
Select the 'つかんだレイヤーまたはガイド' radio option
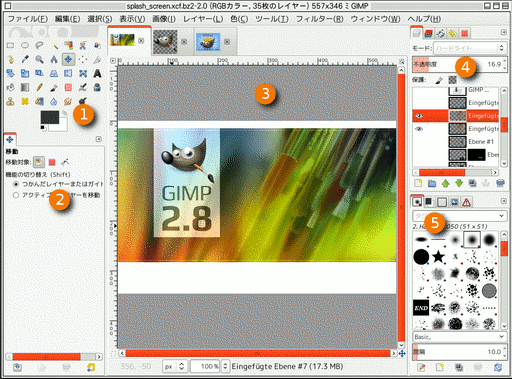[x=16, y=184]
